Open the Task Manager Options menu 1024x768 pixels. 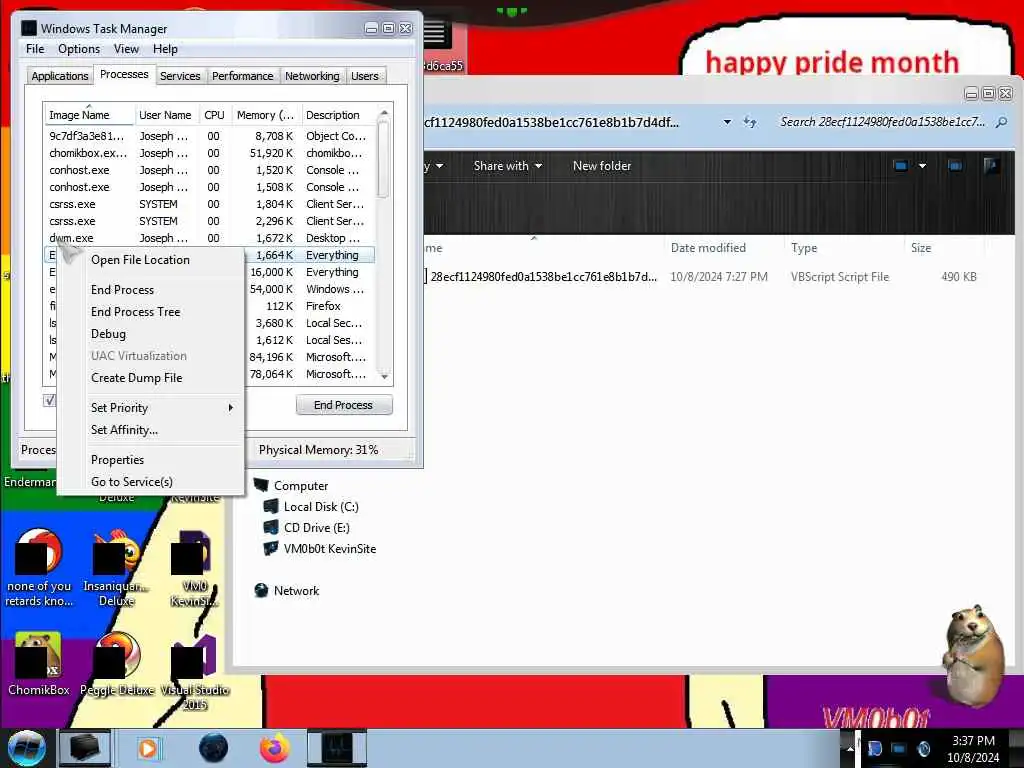pyautogui.click(x=79, y=49)
